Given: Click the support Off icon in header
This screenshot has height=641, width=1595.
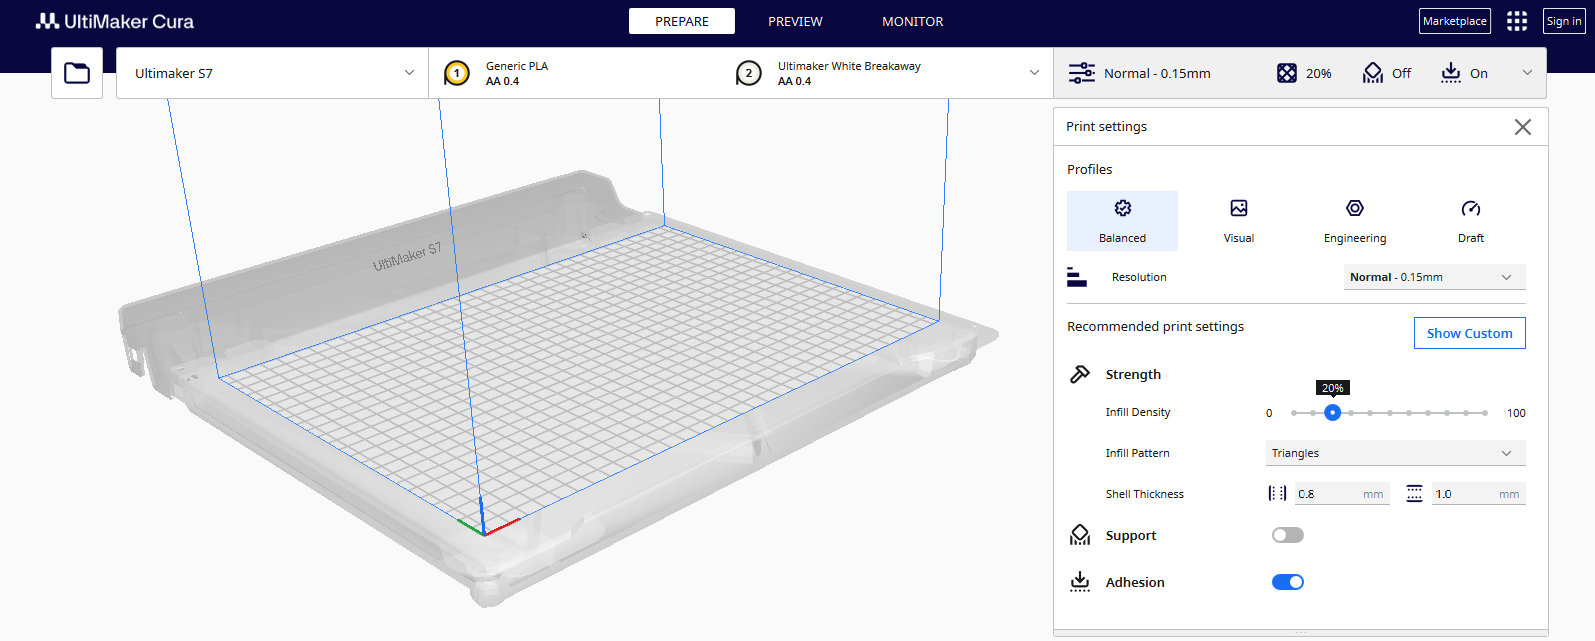Looking at the screenshot, I should coord(1373,73).
